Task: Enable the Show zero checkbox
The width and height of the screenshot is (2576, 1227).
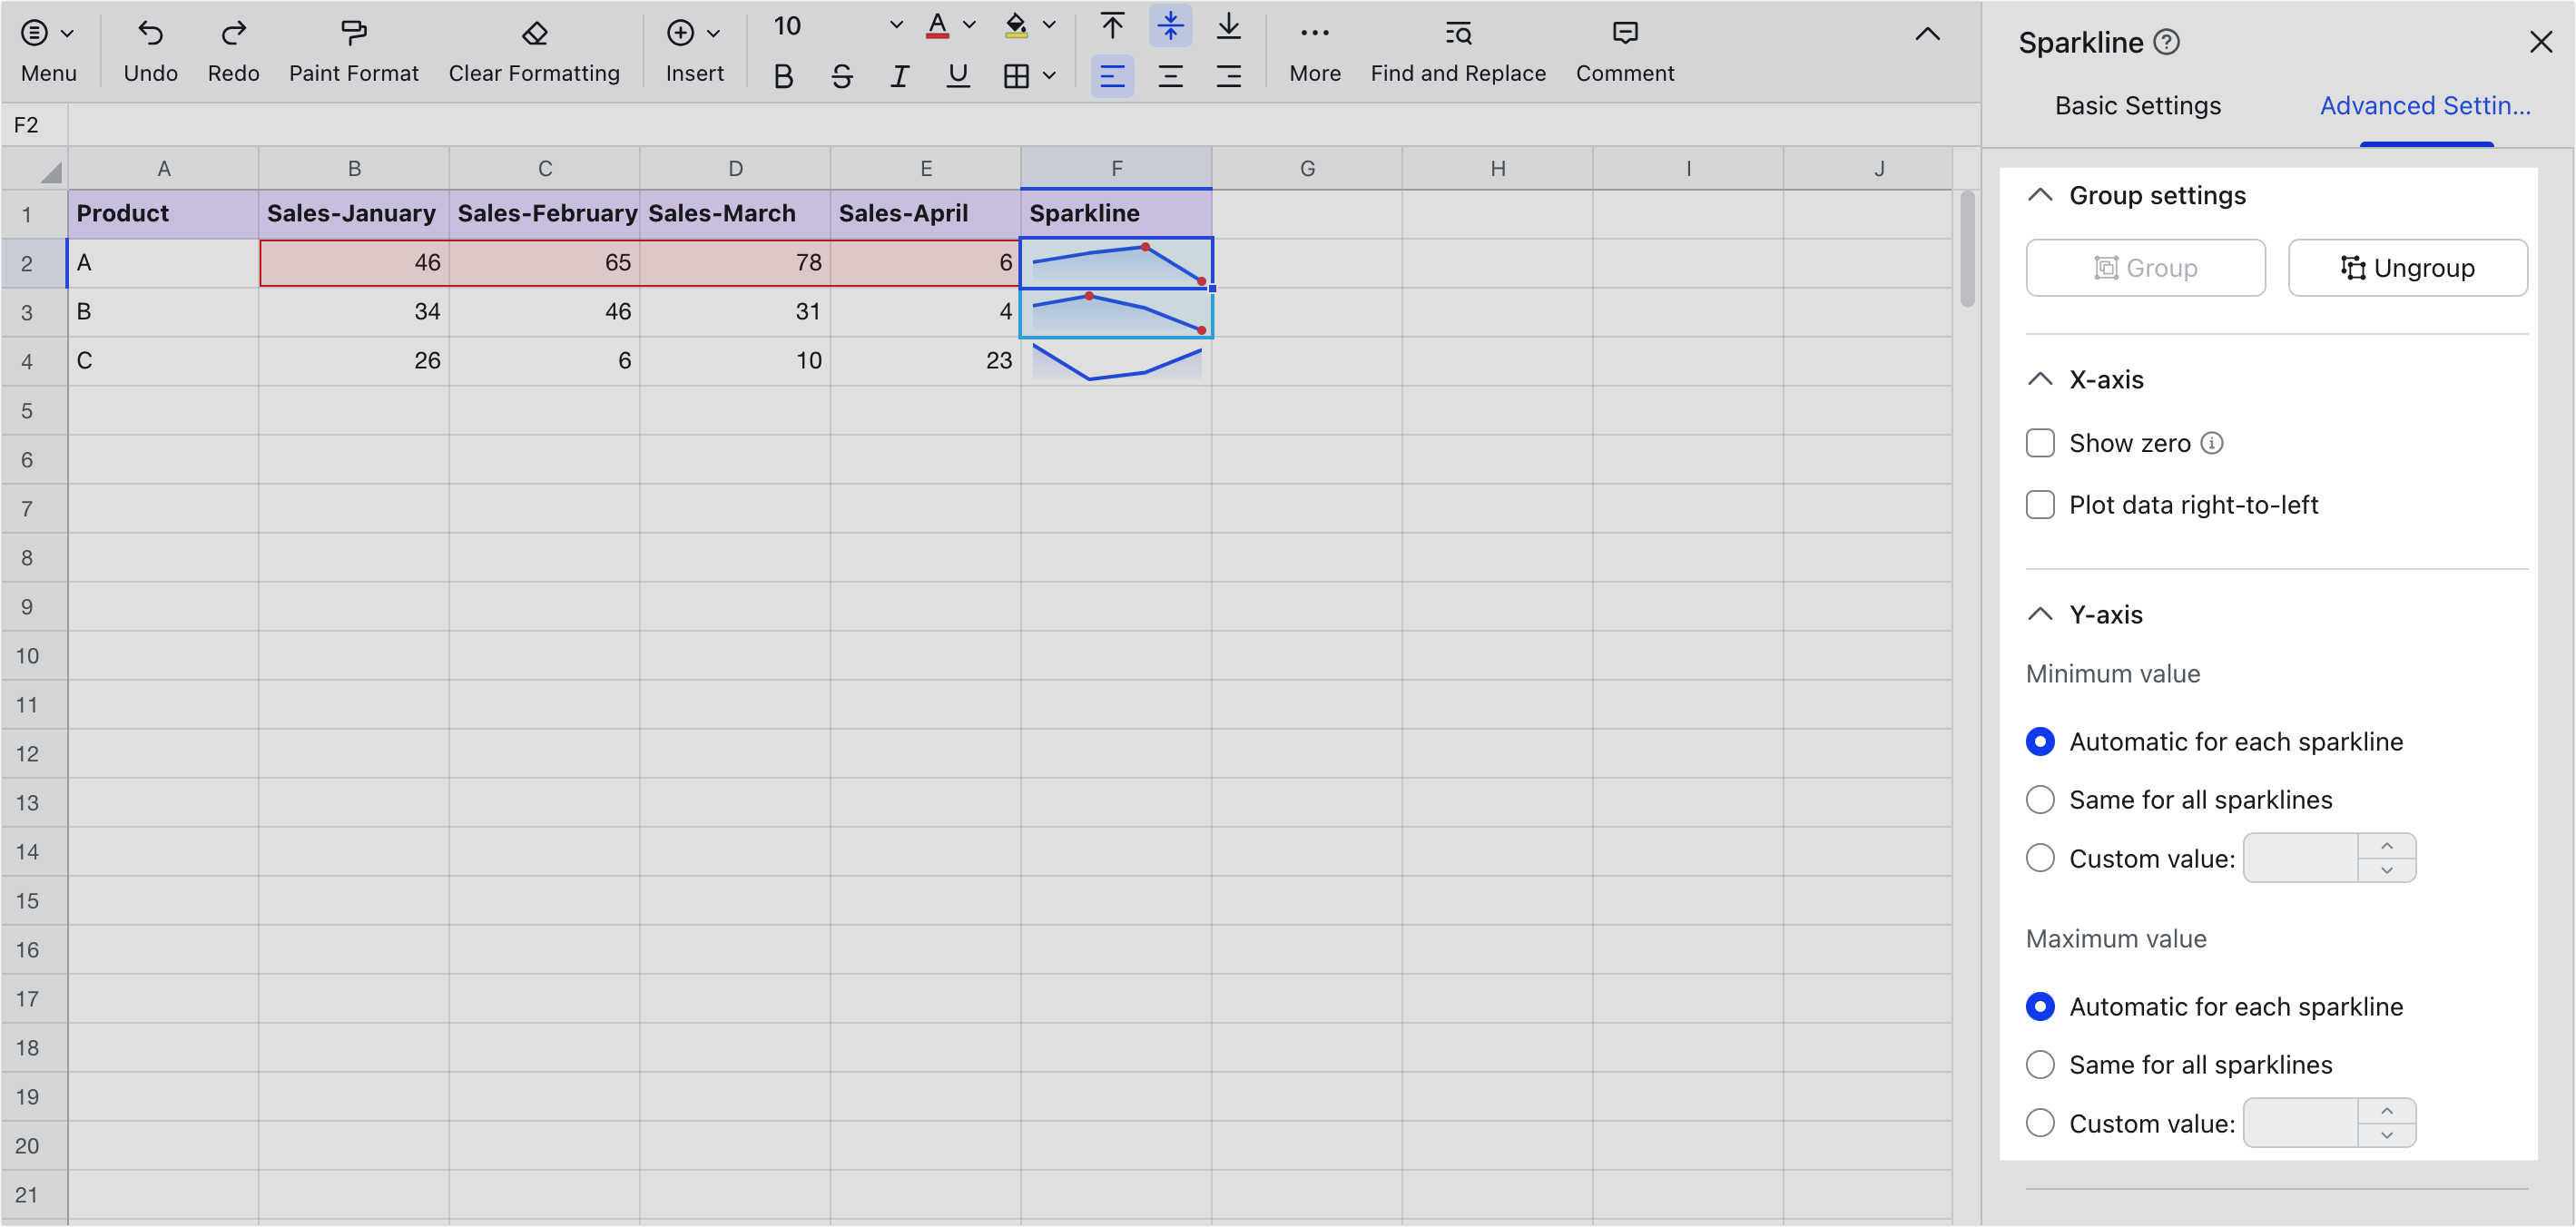Action: pos(2040,442)
